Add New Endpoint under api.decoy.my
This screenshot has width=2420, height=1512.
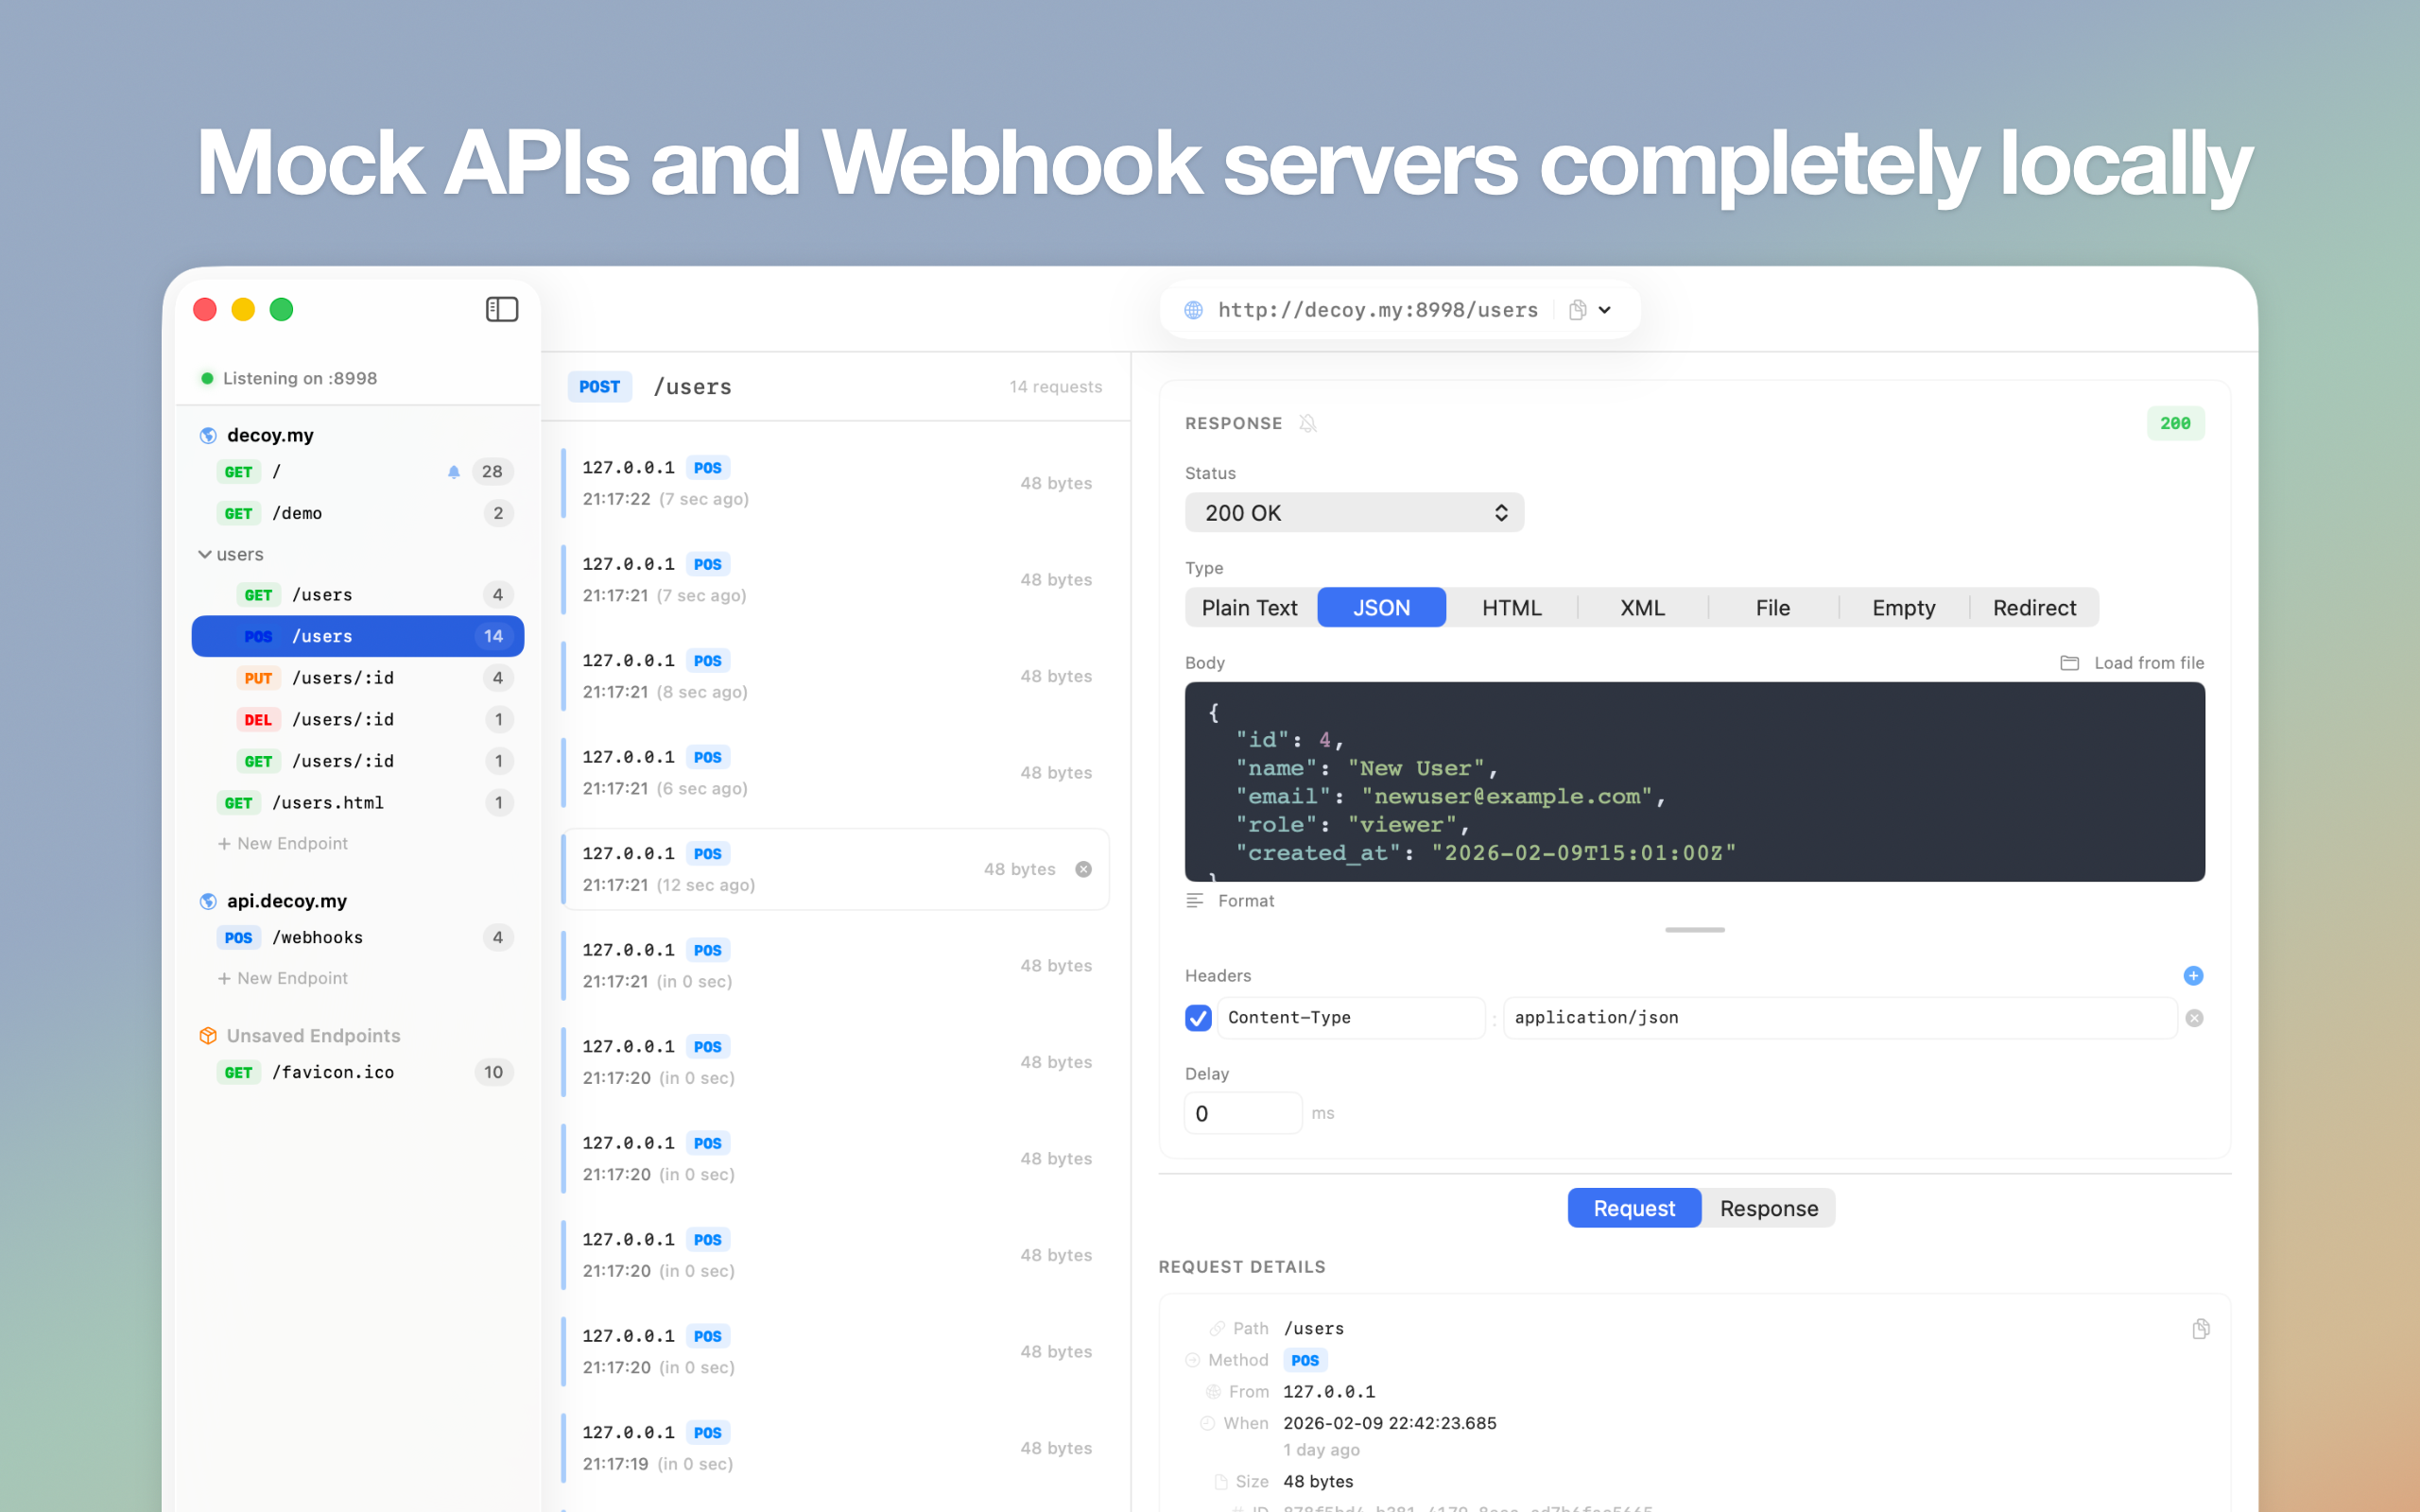coord(283,978)
